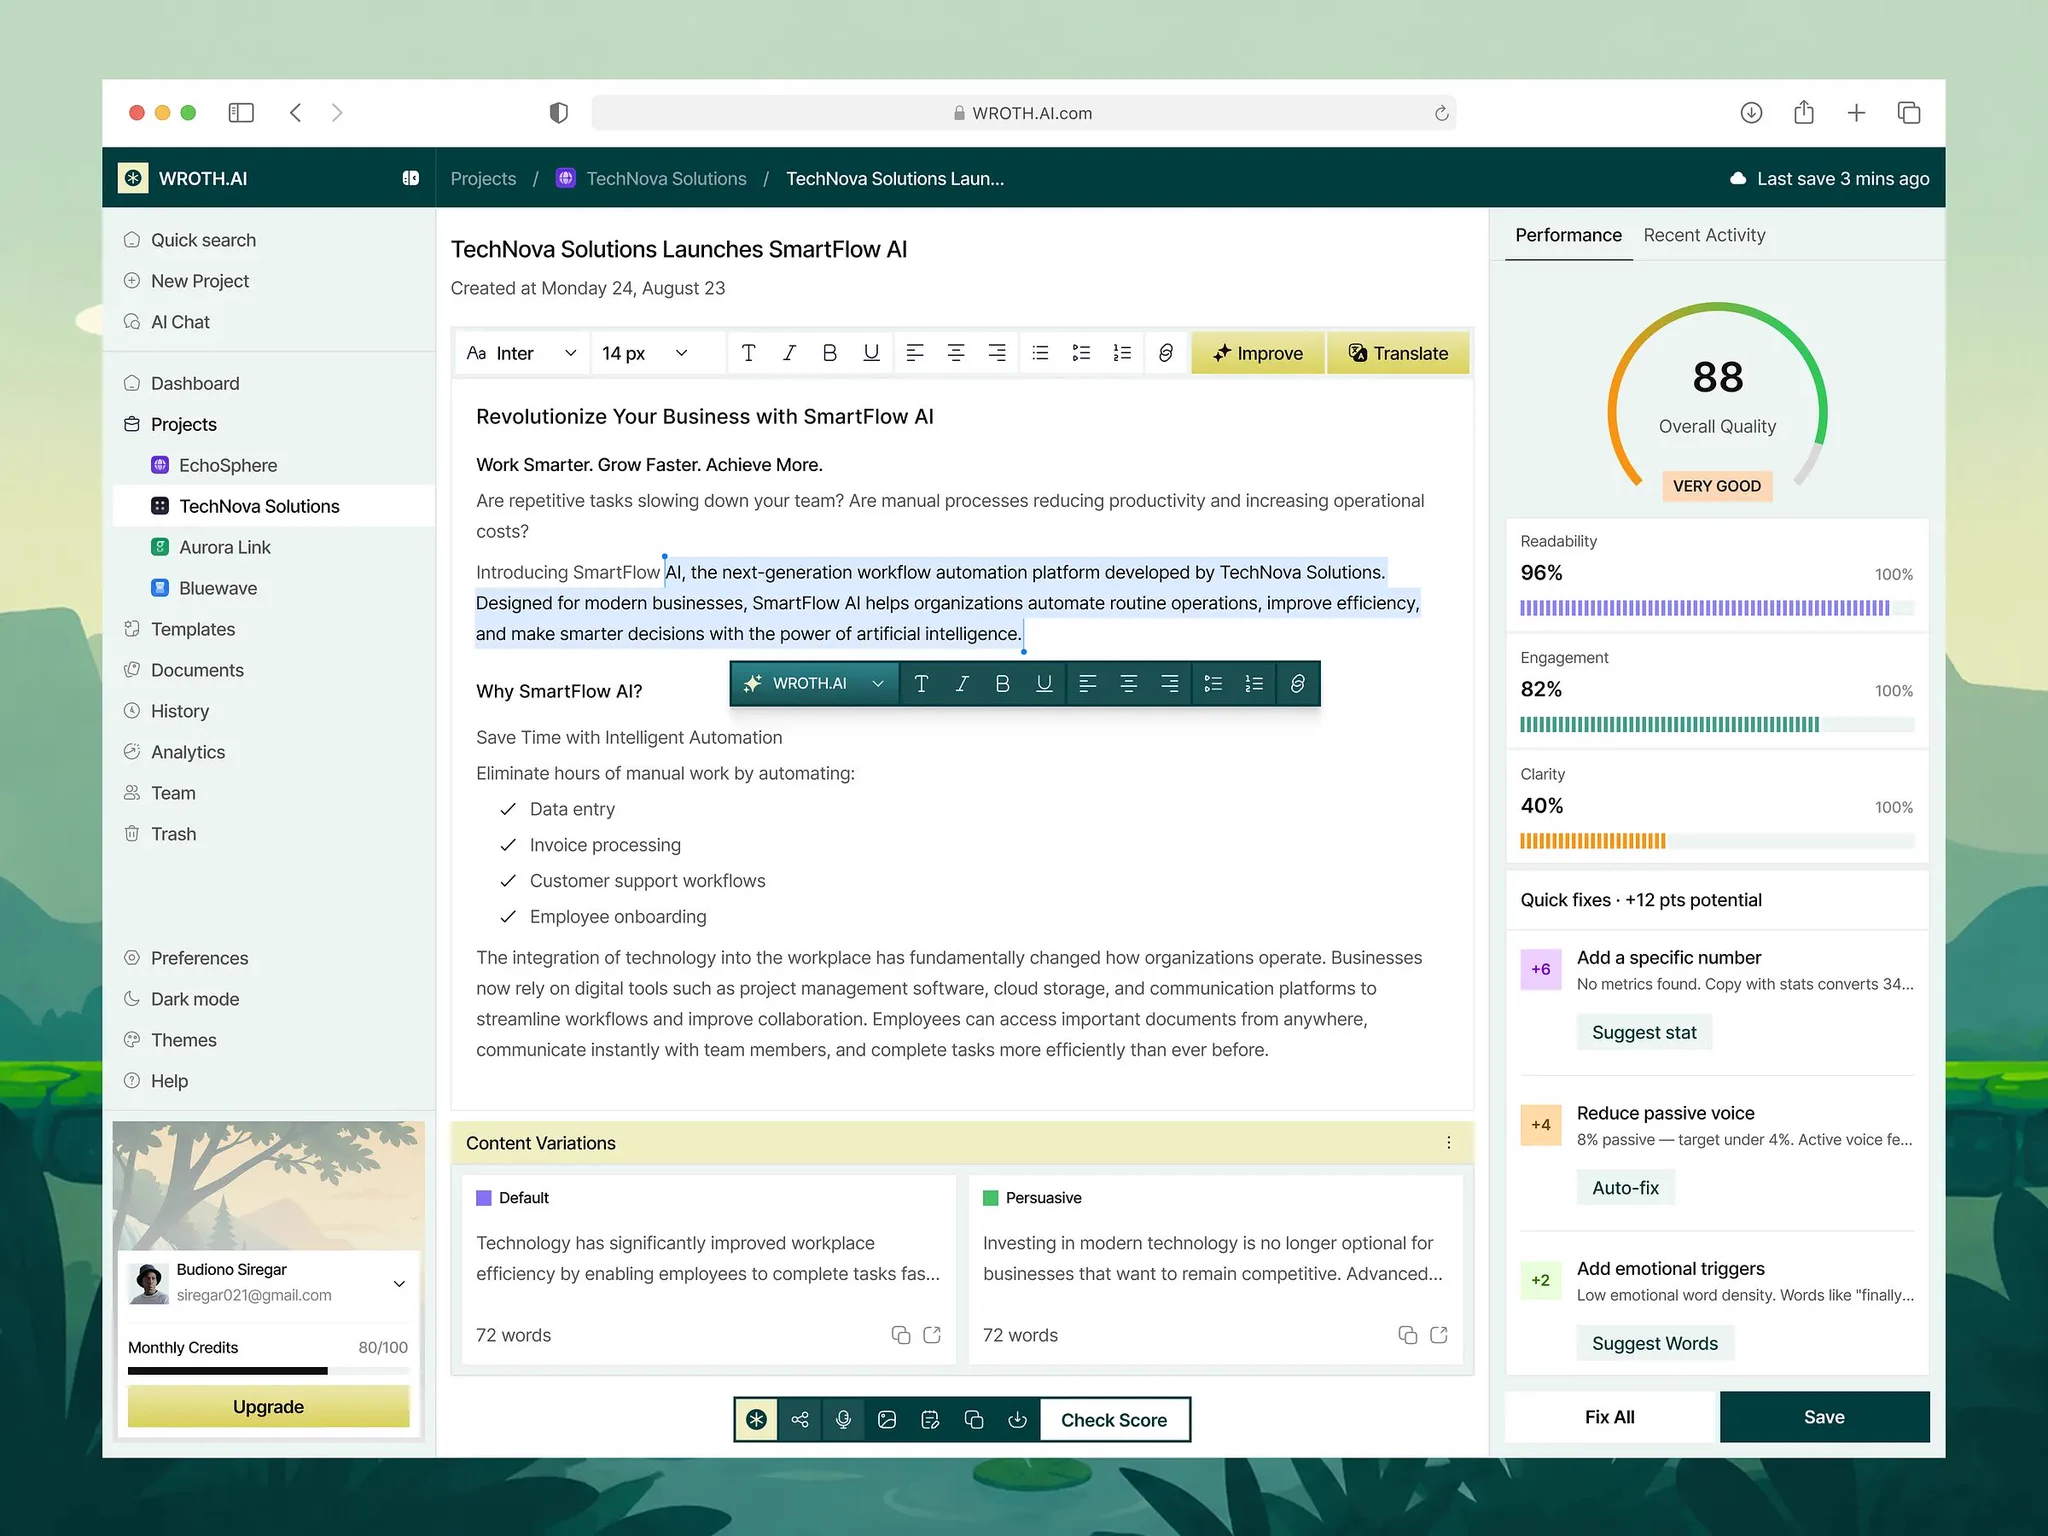Click the Translate button
Screen dimensions: 2048x1536
(1398, 353)
